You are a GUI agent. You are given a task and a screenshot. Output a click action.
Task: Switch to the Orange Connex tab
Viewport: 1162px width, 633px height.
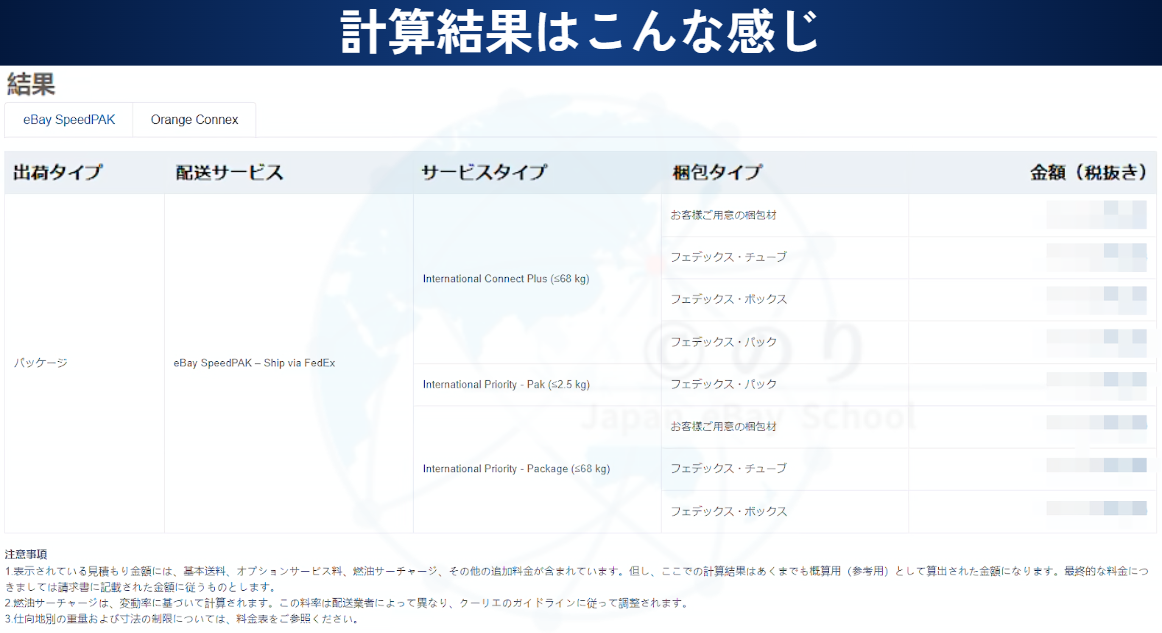194,120
